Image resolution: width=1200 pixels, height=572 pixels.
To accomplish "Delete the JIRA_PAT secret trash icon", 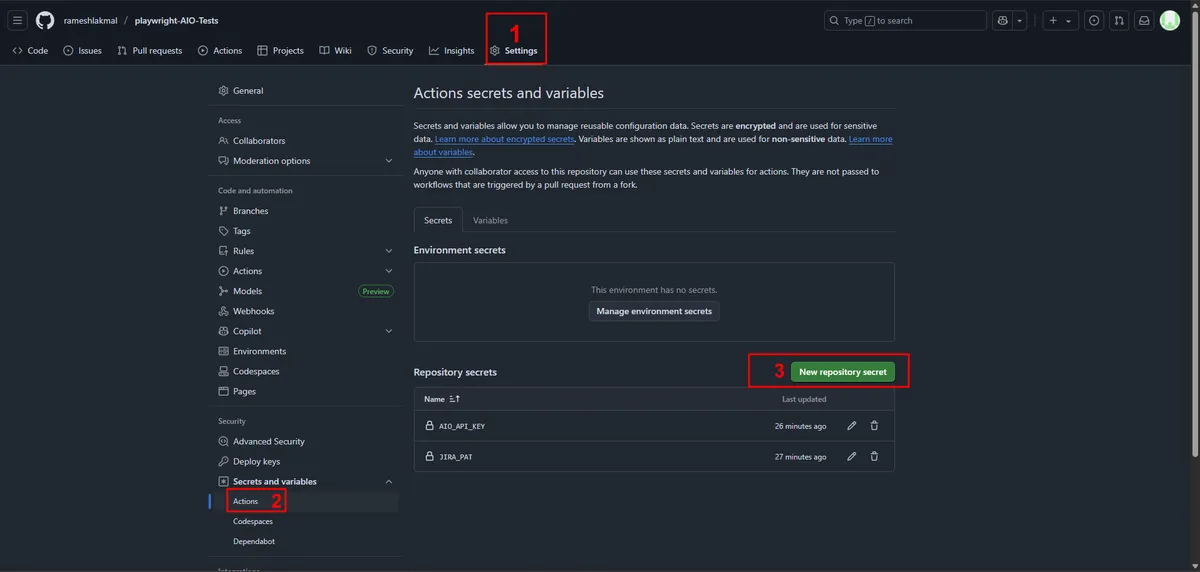I will pyautogui.click(x=874, y=456).
